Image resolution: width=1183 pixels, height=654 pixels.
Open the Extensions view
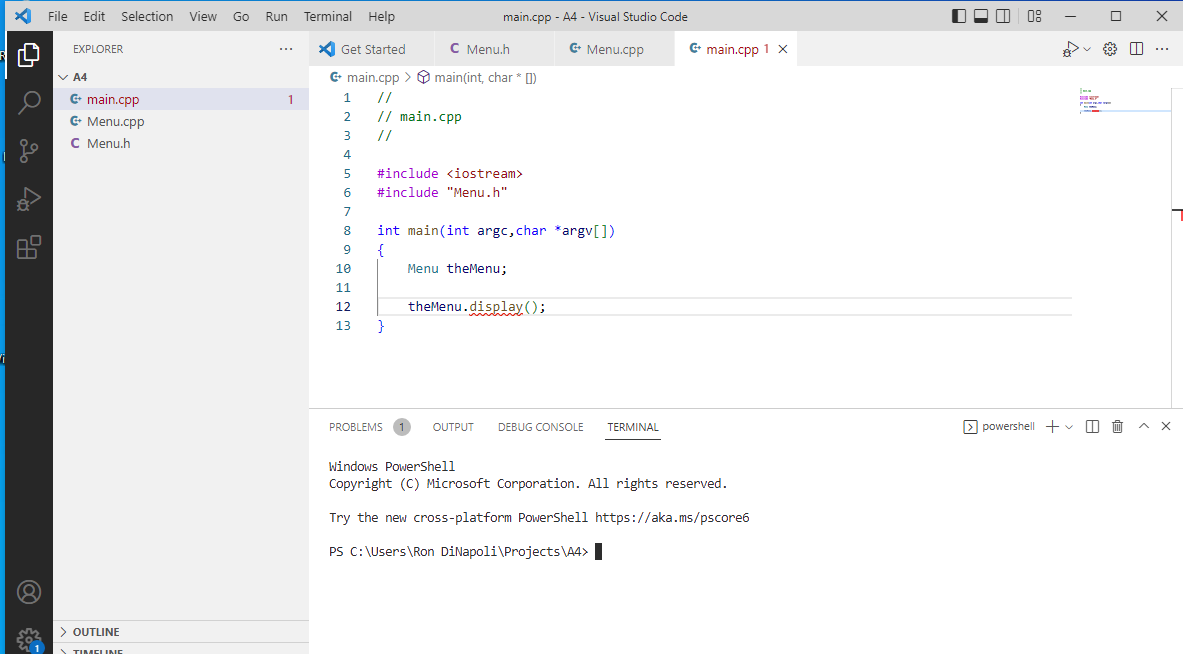[29, 247]
